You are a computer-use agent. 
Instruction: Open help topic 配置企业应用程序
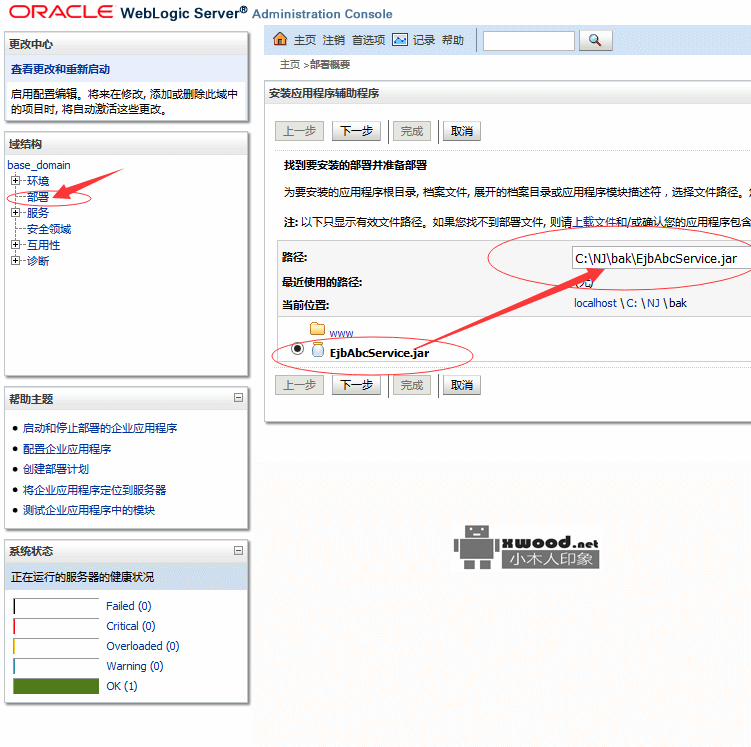point(67,449)
